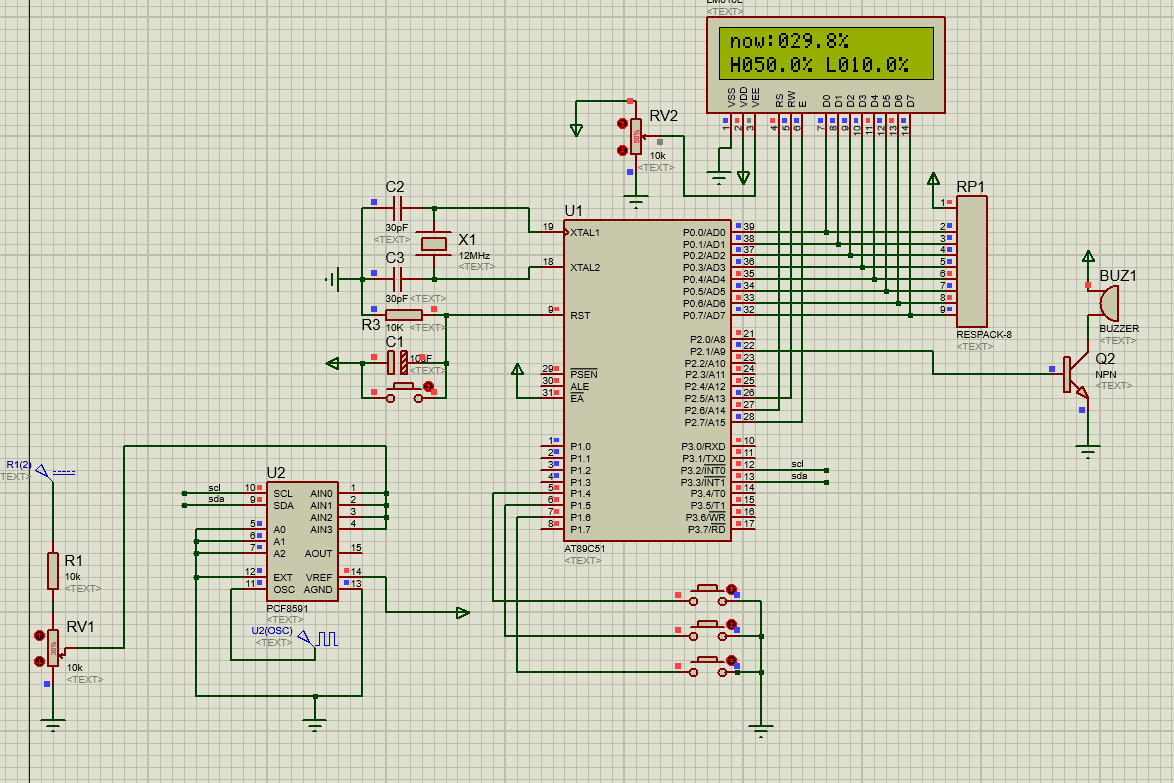Click the "H050.0% L010.0%" line on the LCD
The height and width of the screenshot is (783, 1174).
coord(820,65)
